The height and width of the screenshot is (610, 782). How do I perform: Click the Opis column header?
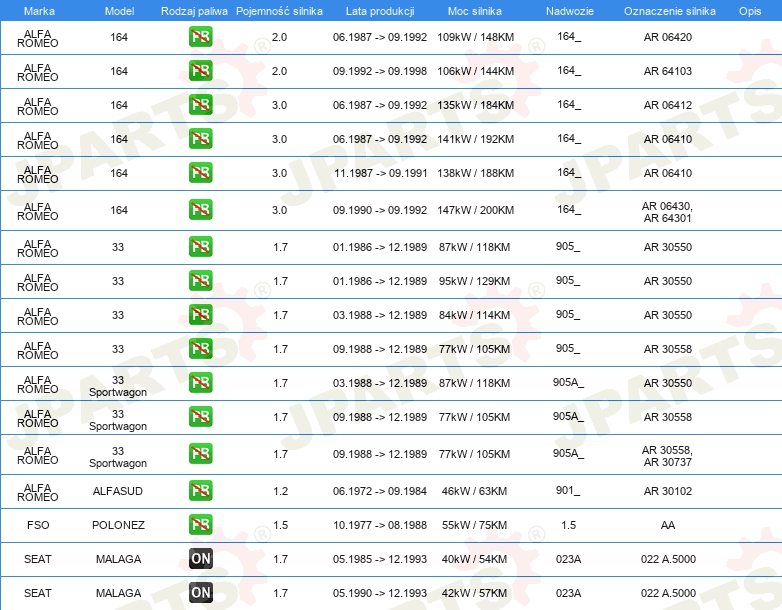tap(750, 11)
